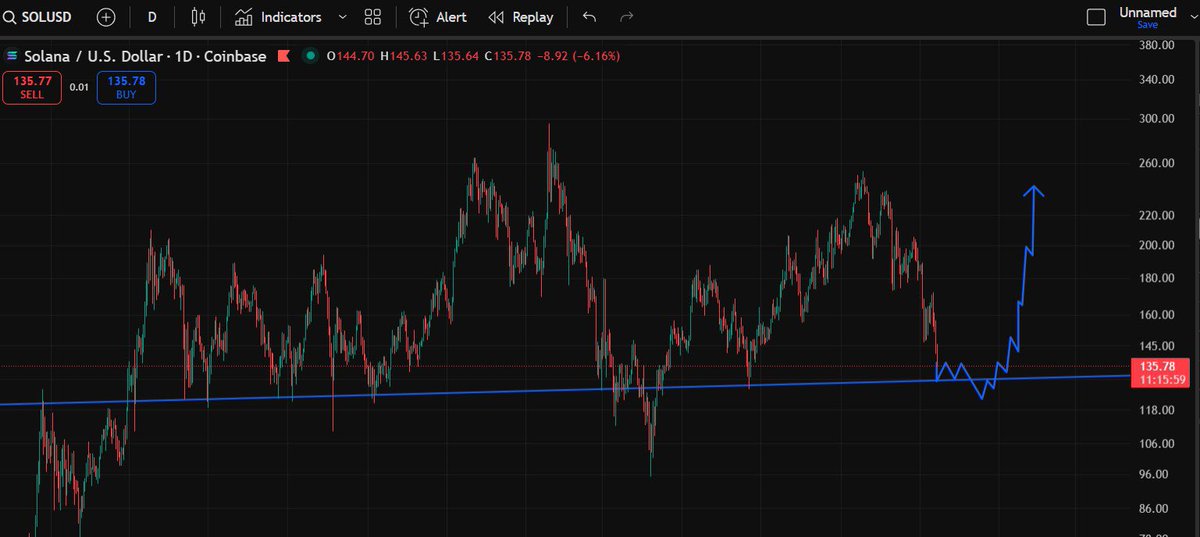Click the alarm clock icon on Alert

point(420,17)
